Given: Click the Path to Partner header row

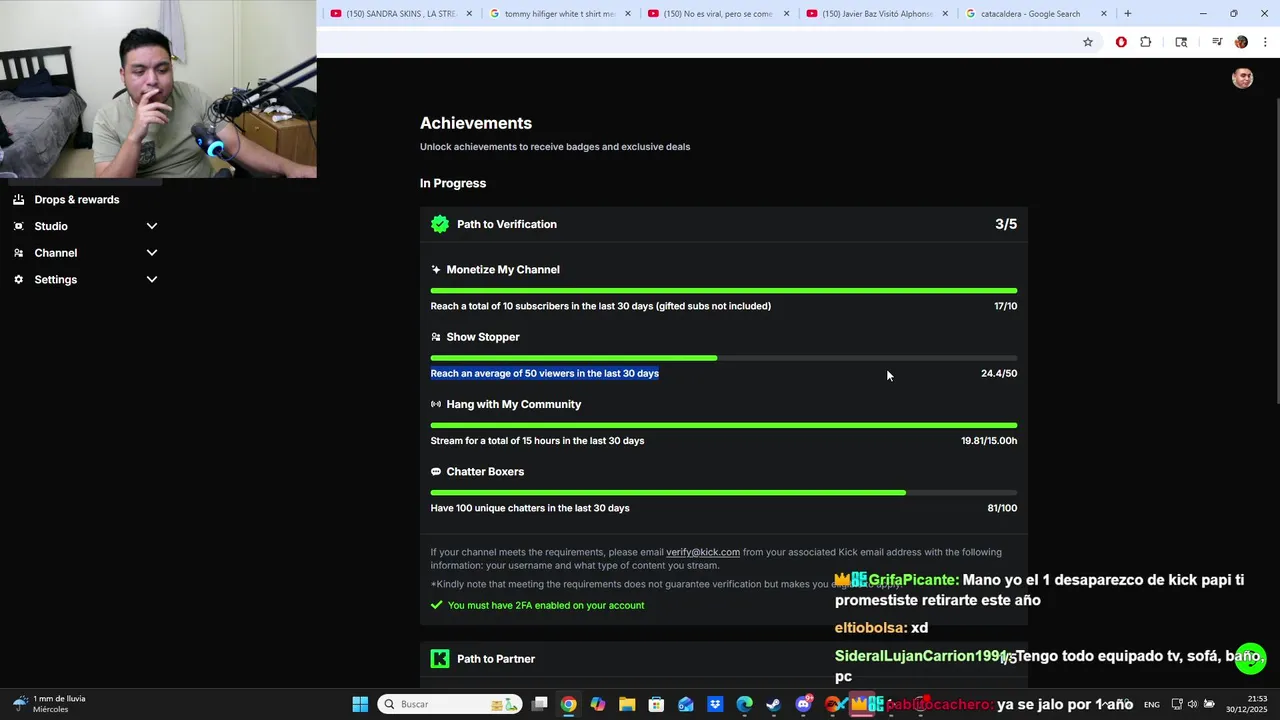Looking at the screenshot, I should coord(724,658).
